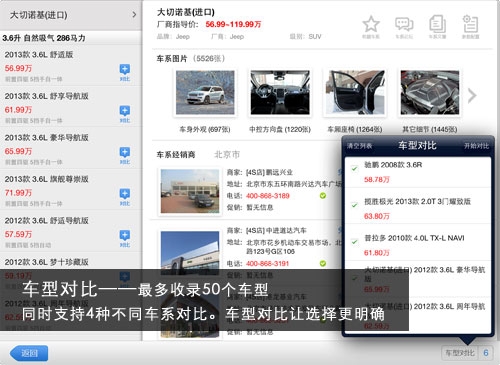Click the 车系经销商 section title

pos(176,155)
